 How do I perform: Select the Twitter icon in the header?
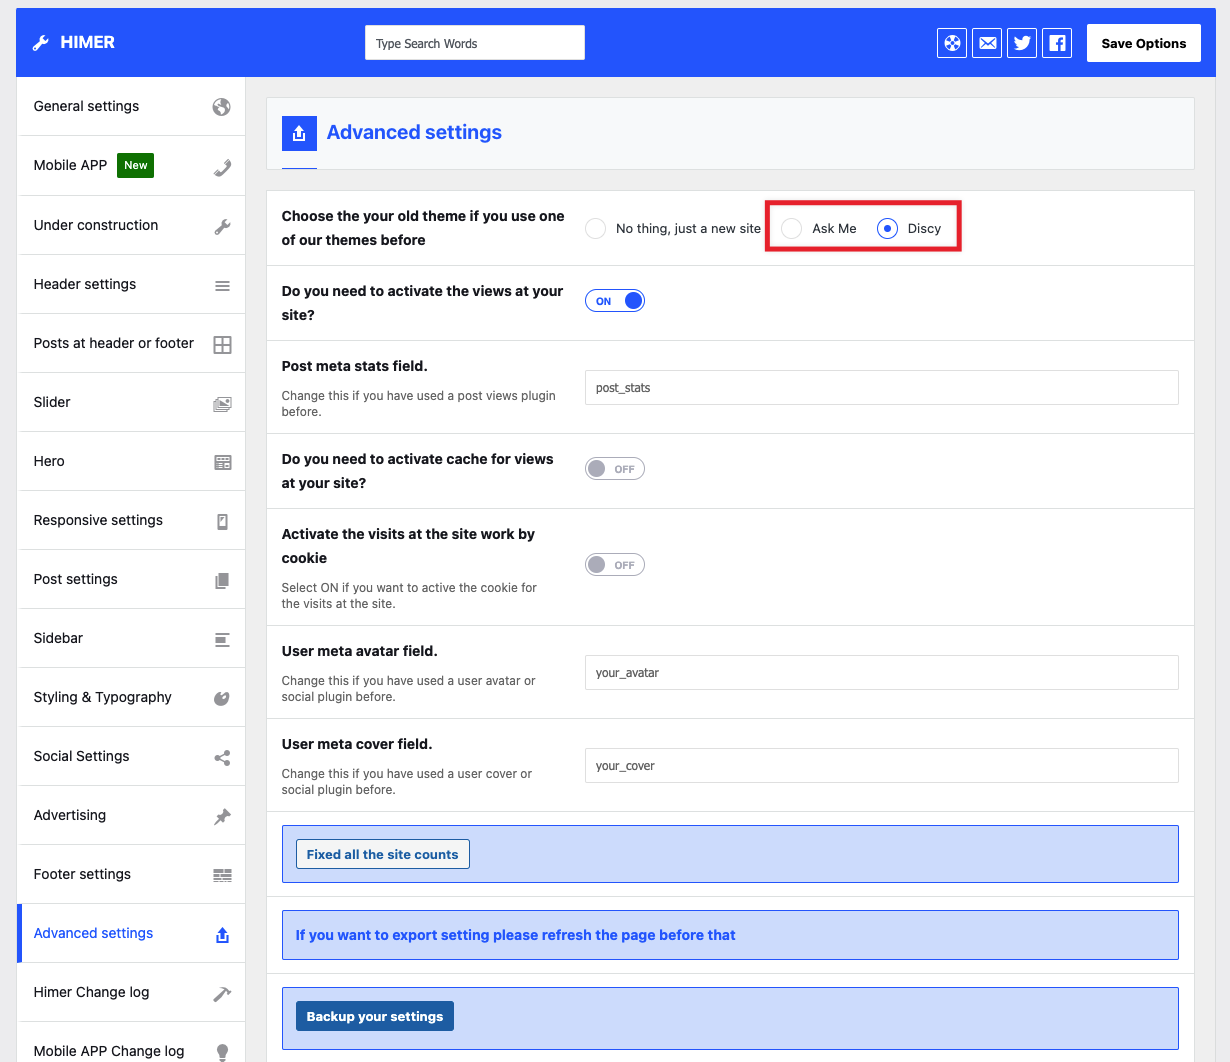1021,42
